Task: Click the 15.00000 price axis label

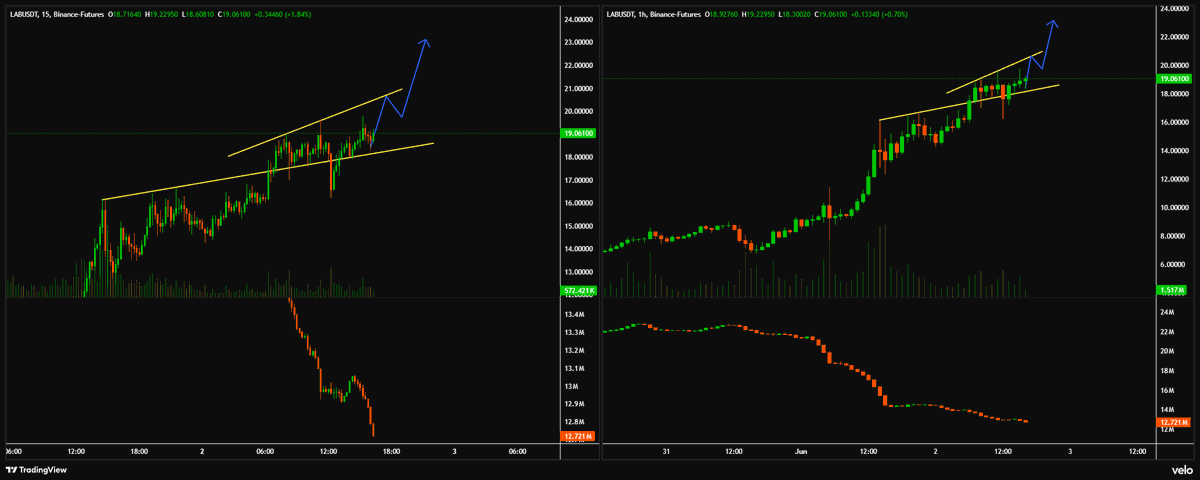Action: pos(581,226)
